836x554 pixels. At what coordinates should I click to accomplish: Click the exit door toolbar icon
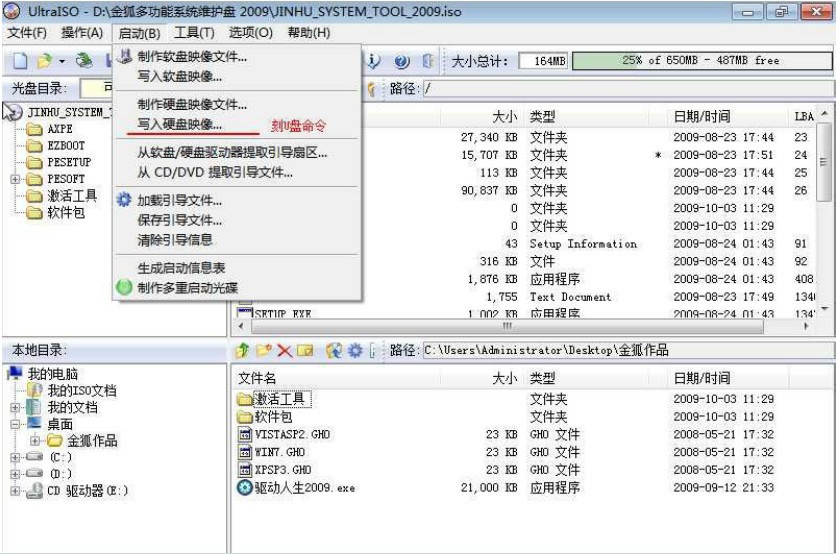click(428, 61)
